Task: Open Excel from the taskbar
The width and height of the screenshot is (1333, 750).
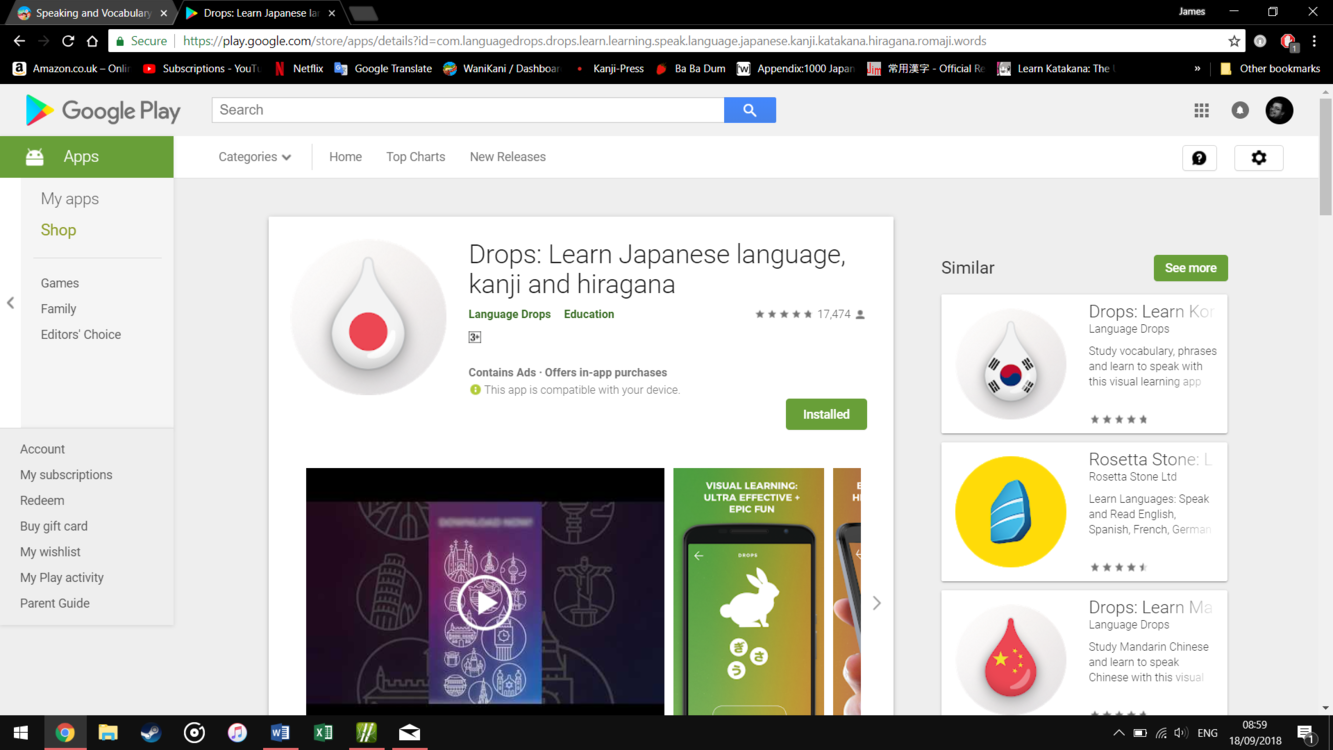Action: (x=323, y=733)
